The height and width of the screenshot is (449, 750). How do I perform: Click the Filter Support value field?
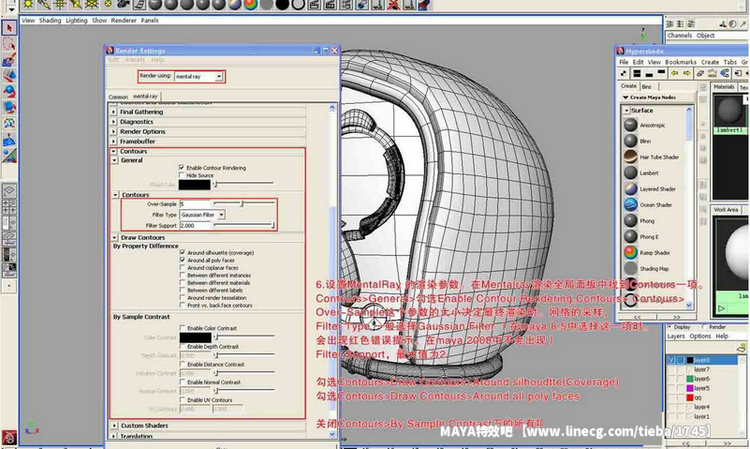coord(195,225)
